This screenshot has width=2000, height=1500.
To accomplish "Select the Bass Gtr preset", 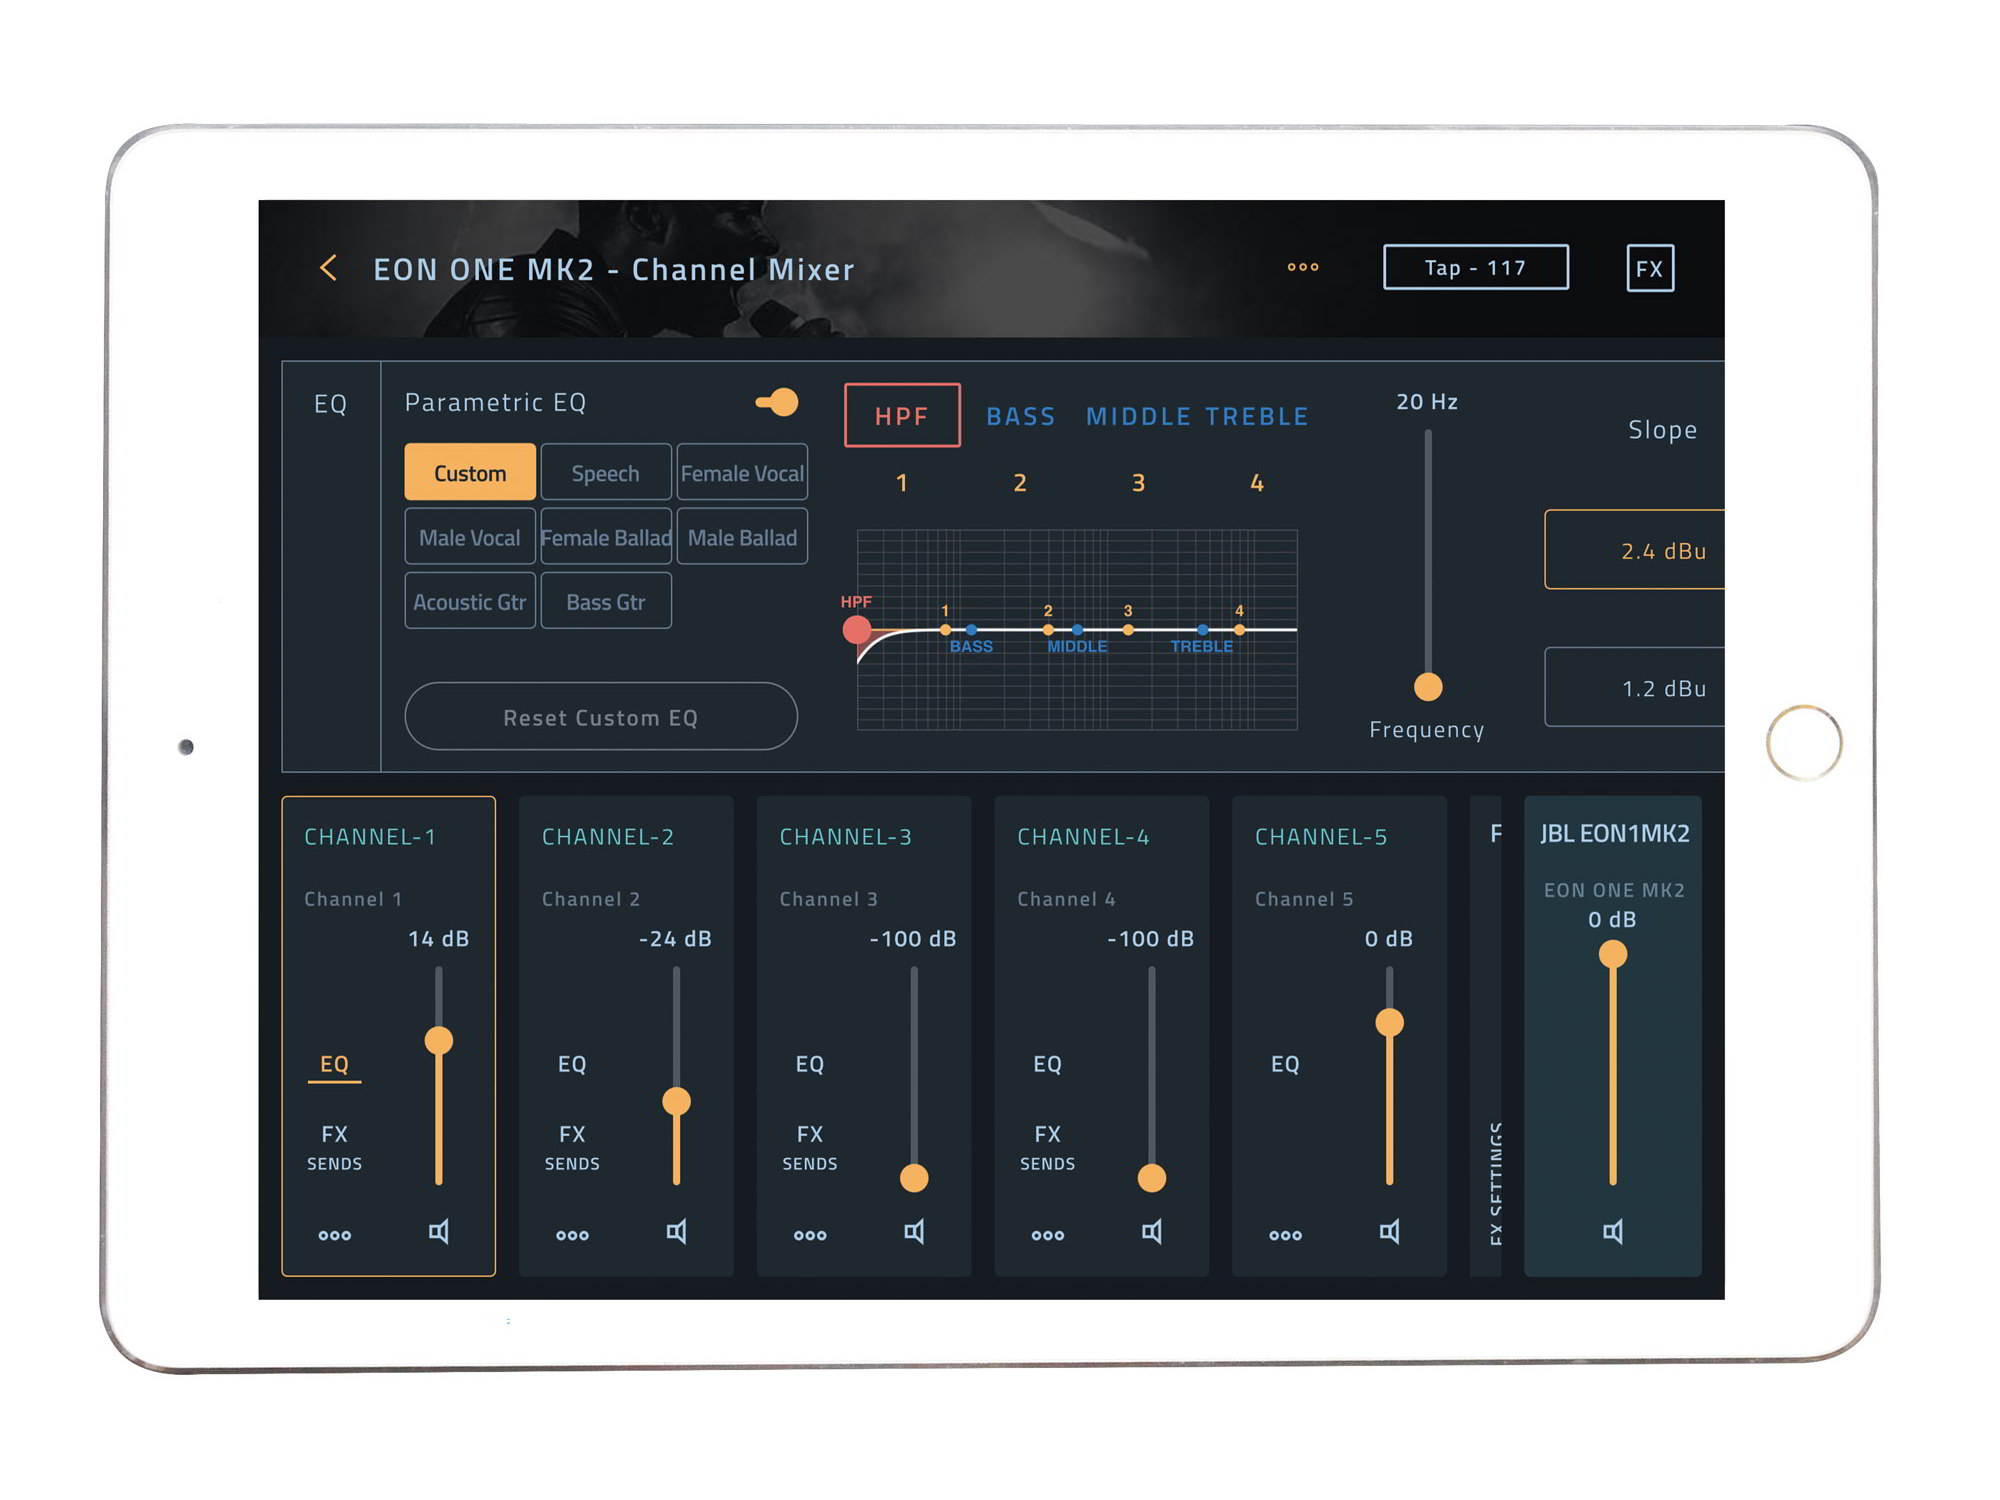I will click(x=606, y=601).
